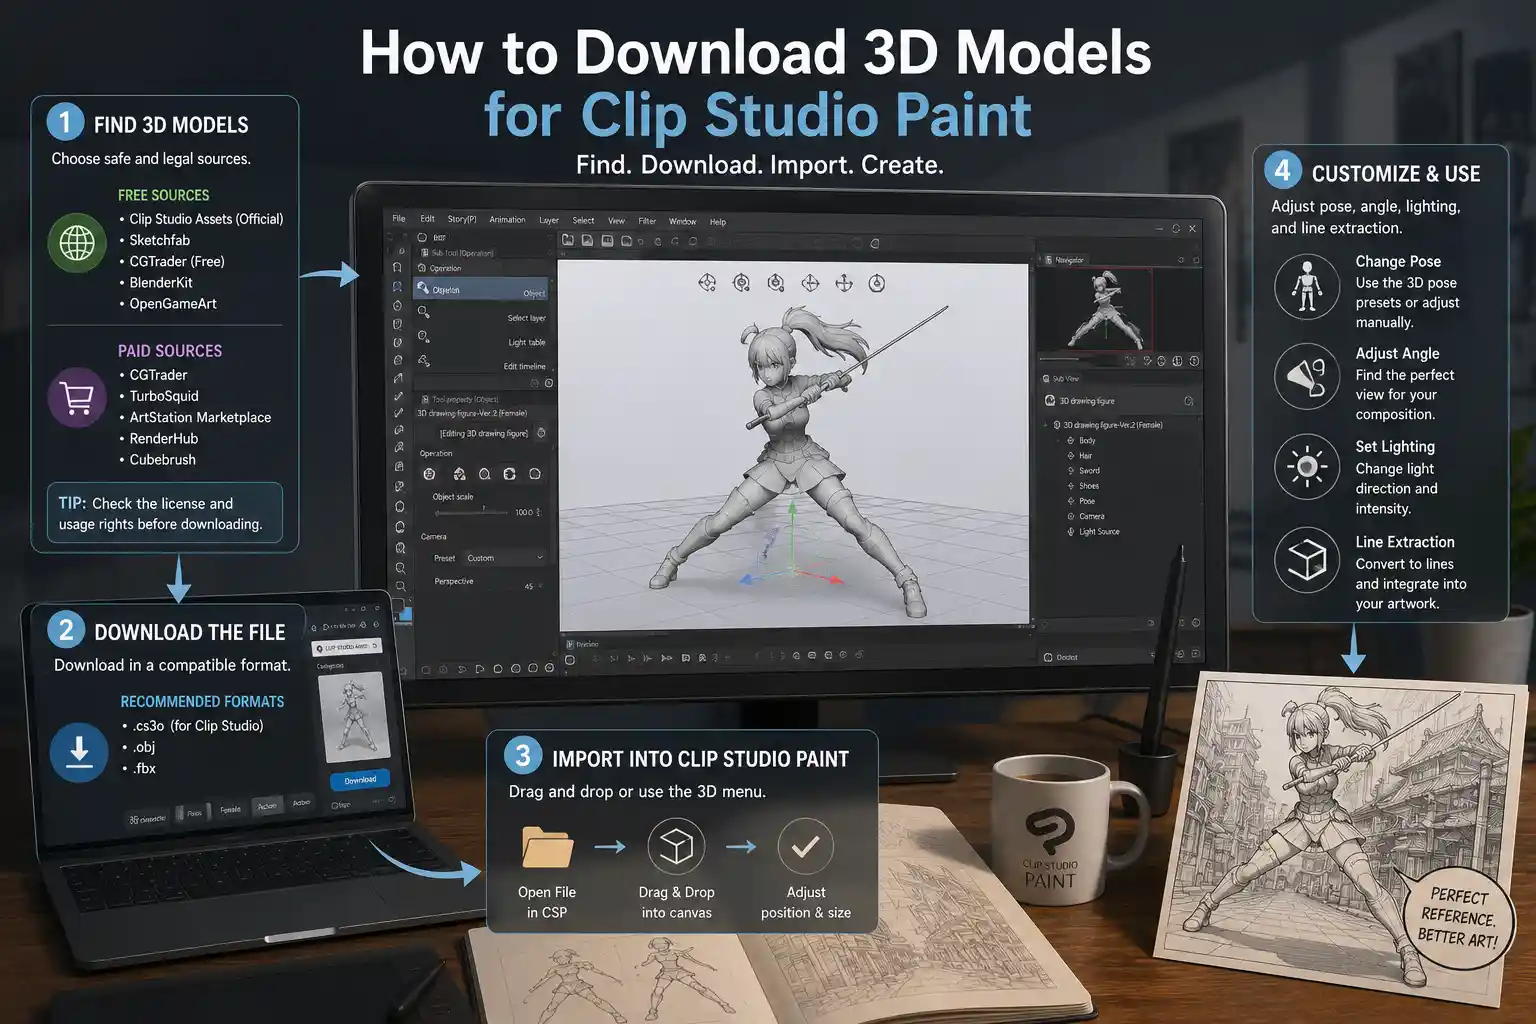Screen dimensions: 1536x1024
Task: Open the File menu in Clip Studio
Action: (399, 218)
